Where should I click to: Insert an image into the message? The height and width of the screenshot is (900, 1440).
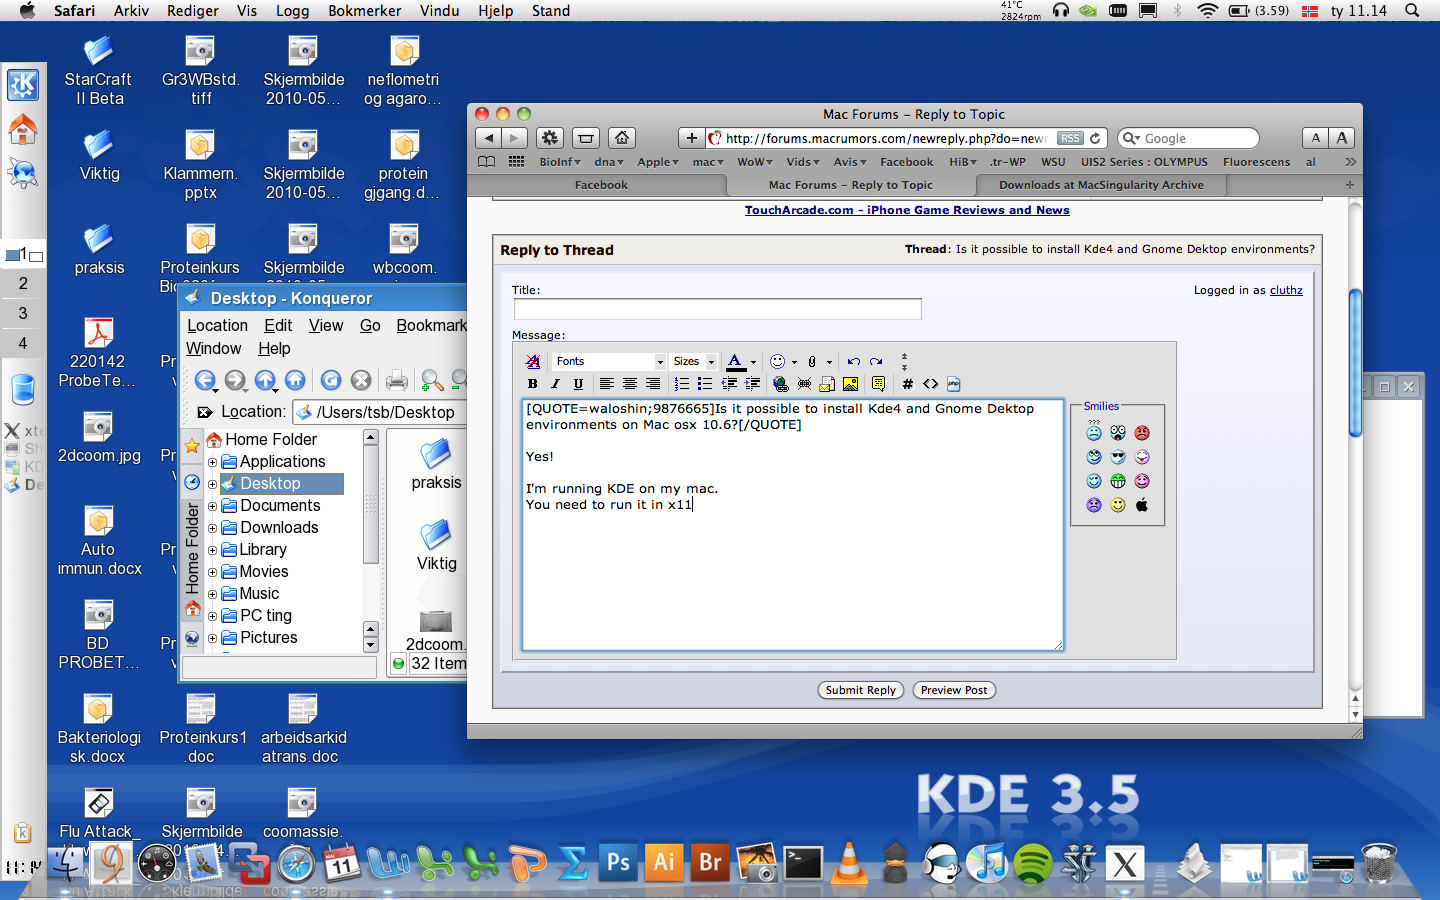pos(850,384)
